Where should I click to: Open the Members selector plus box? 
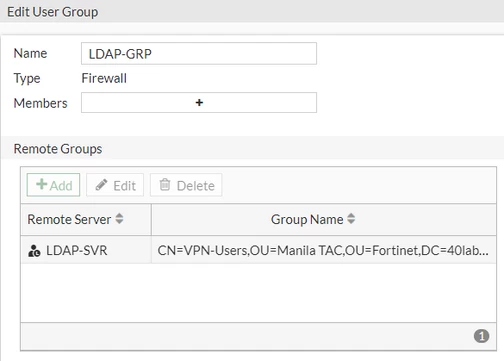click(x=199, y=103)
